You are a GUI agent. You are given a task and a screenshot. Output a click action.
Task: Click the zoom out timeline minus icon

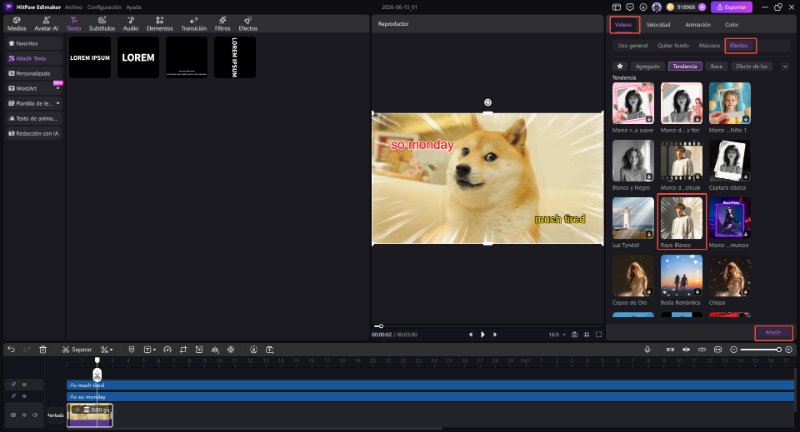(x=734, y=349)
